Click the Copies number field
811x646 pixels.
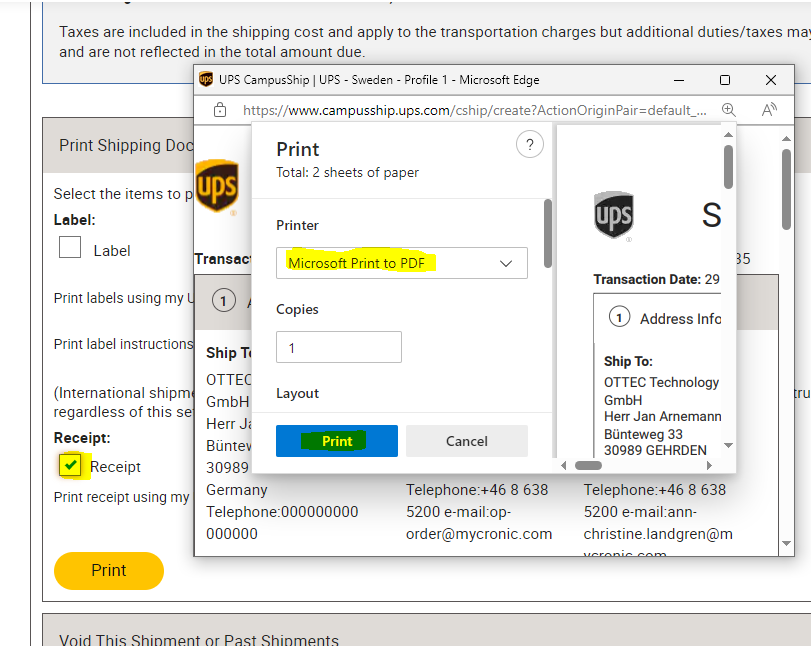click(339, 347)
